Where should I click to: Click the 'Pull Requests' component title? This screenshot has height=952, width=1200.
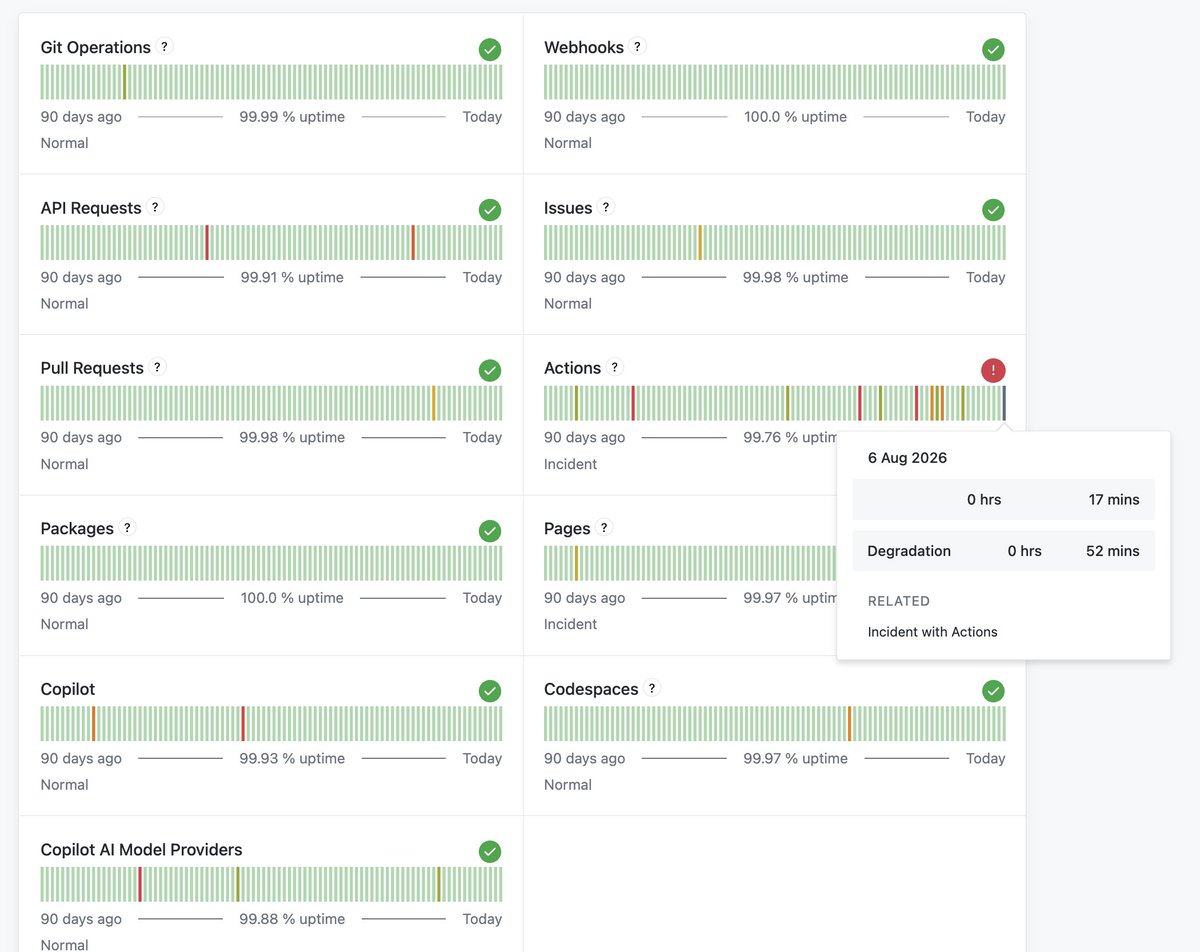[x=92, y=368]
